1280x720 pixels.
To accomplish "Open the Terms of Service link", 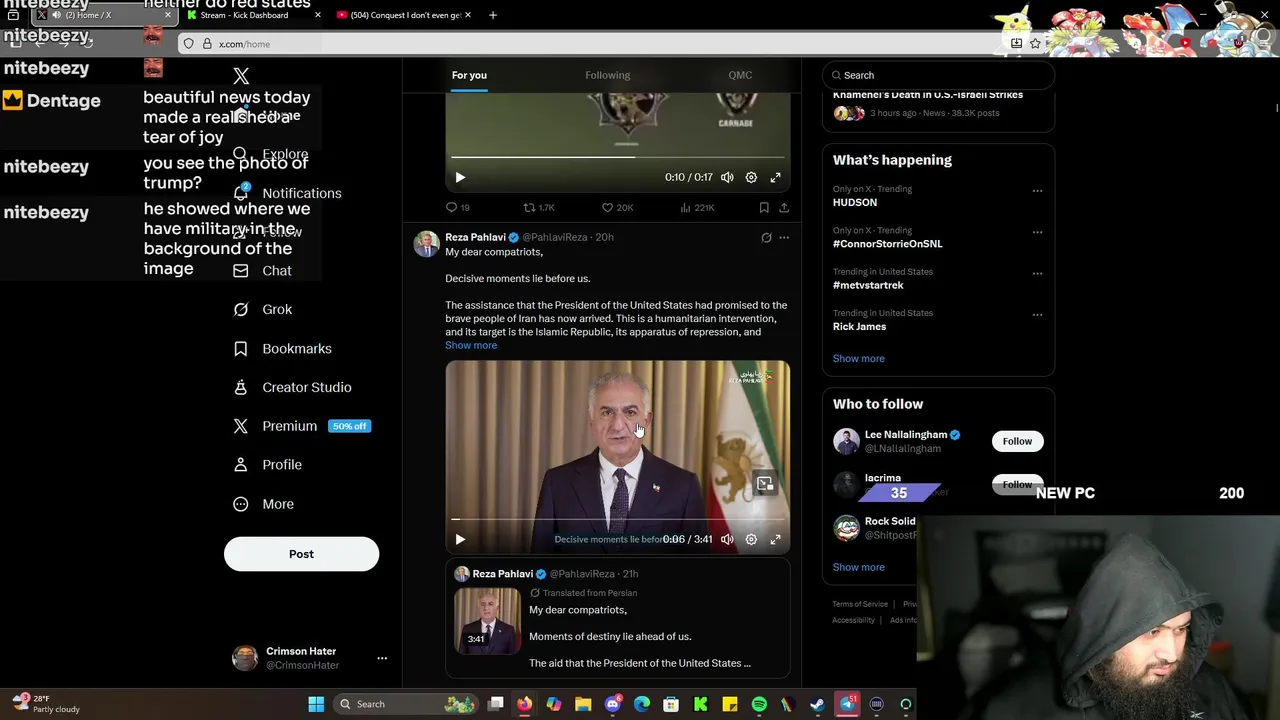I will pos(860,604).
